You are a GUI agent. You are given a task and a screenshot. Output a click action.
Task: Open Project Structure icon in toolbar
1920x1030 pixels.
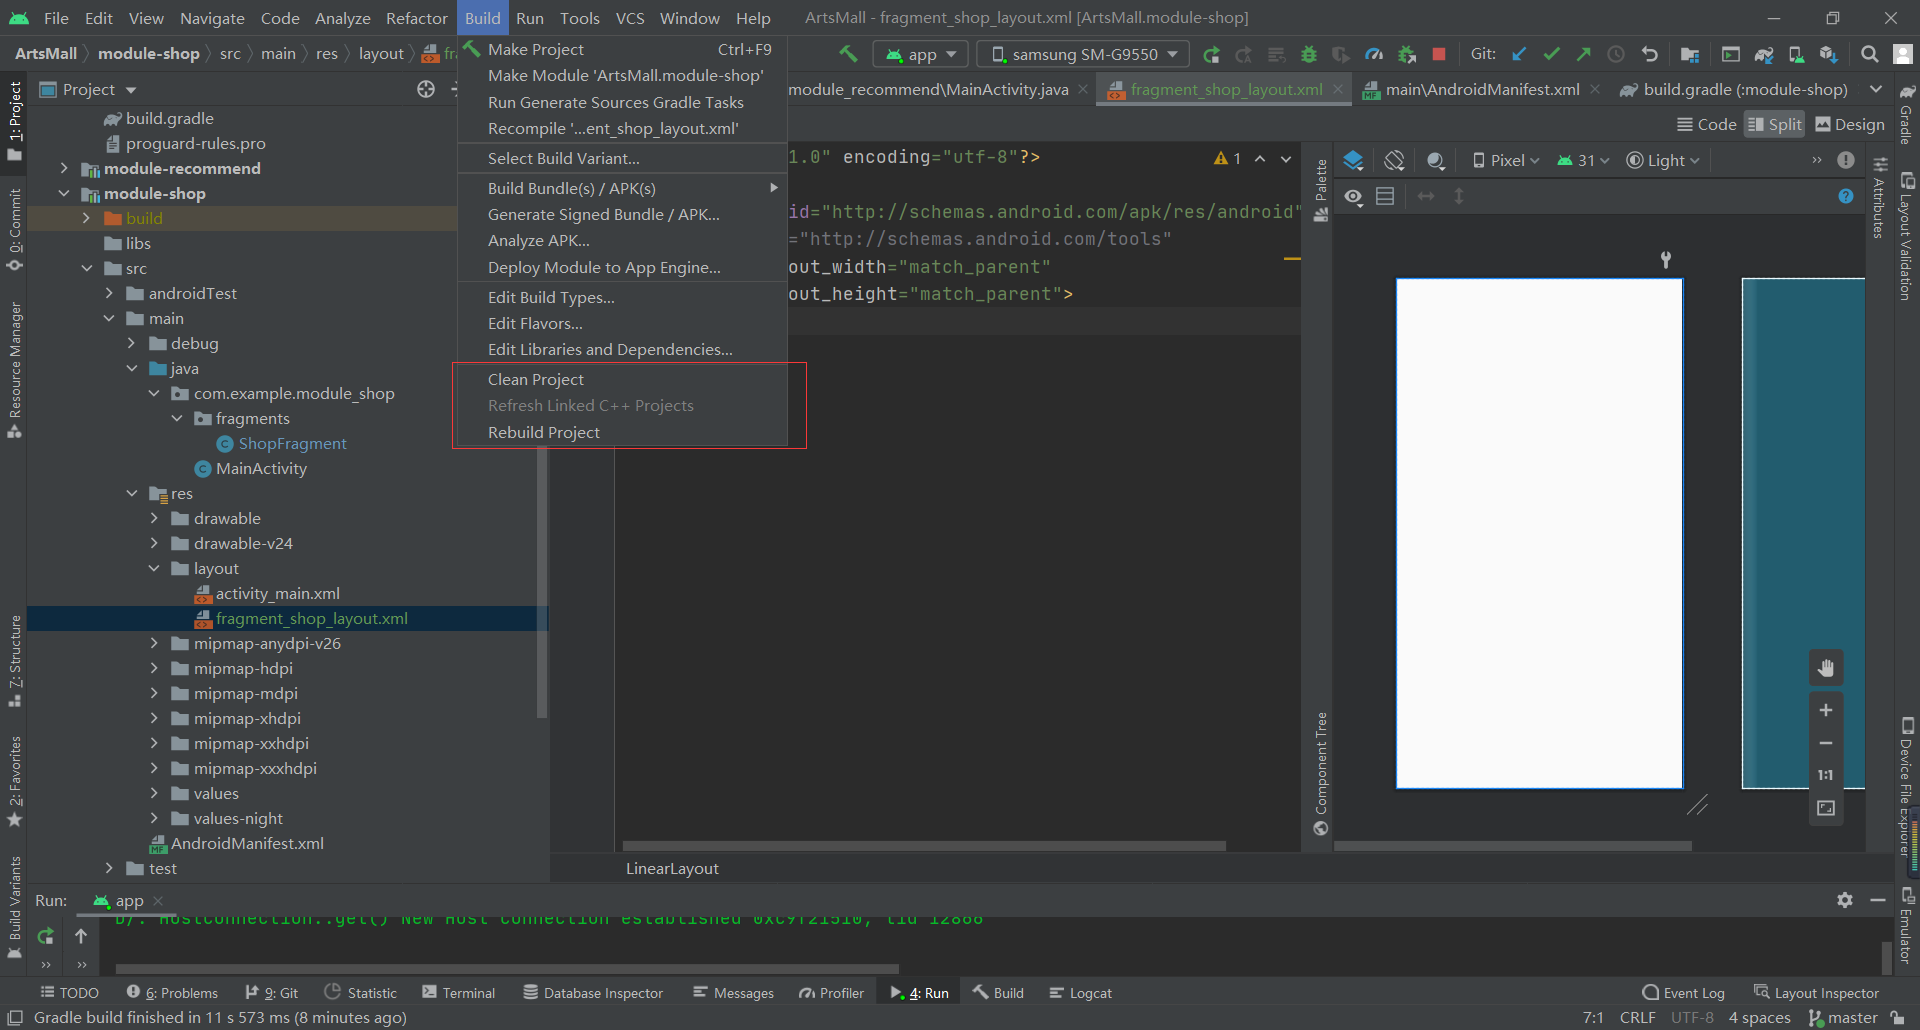1690,54
